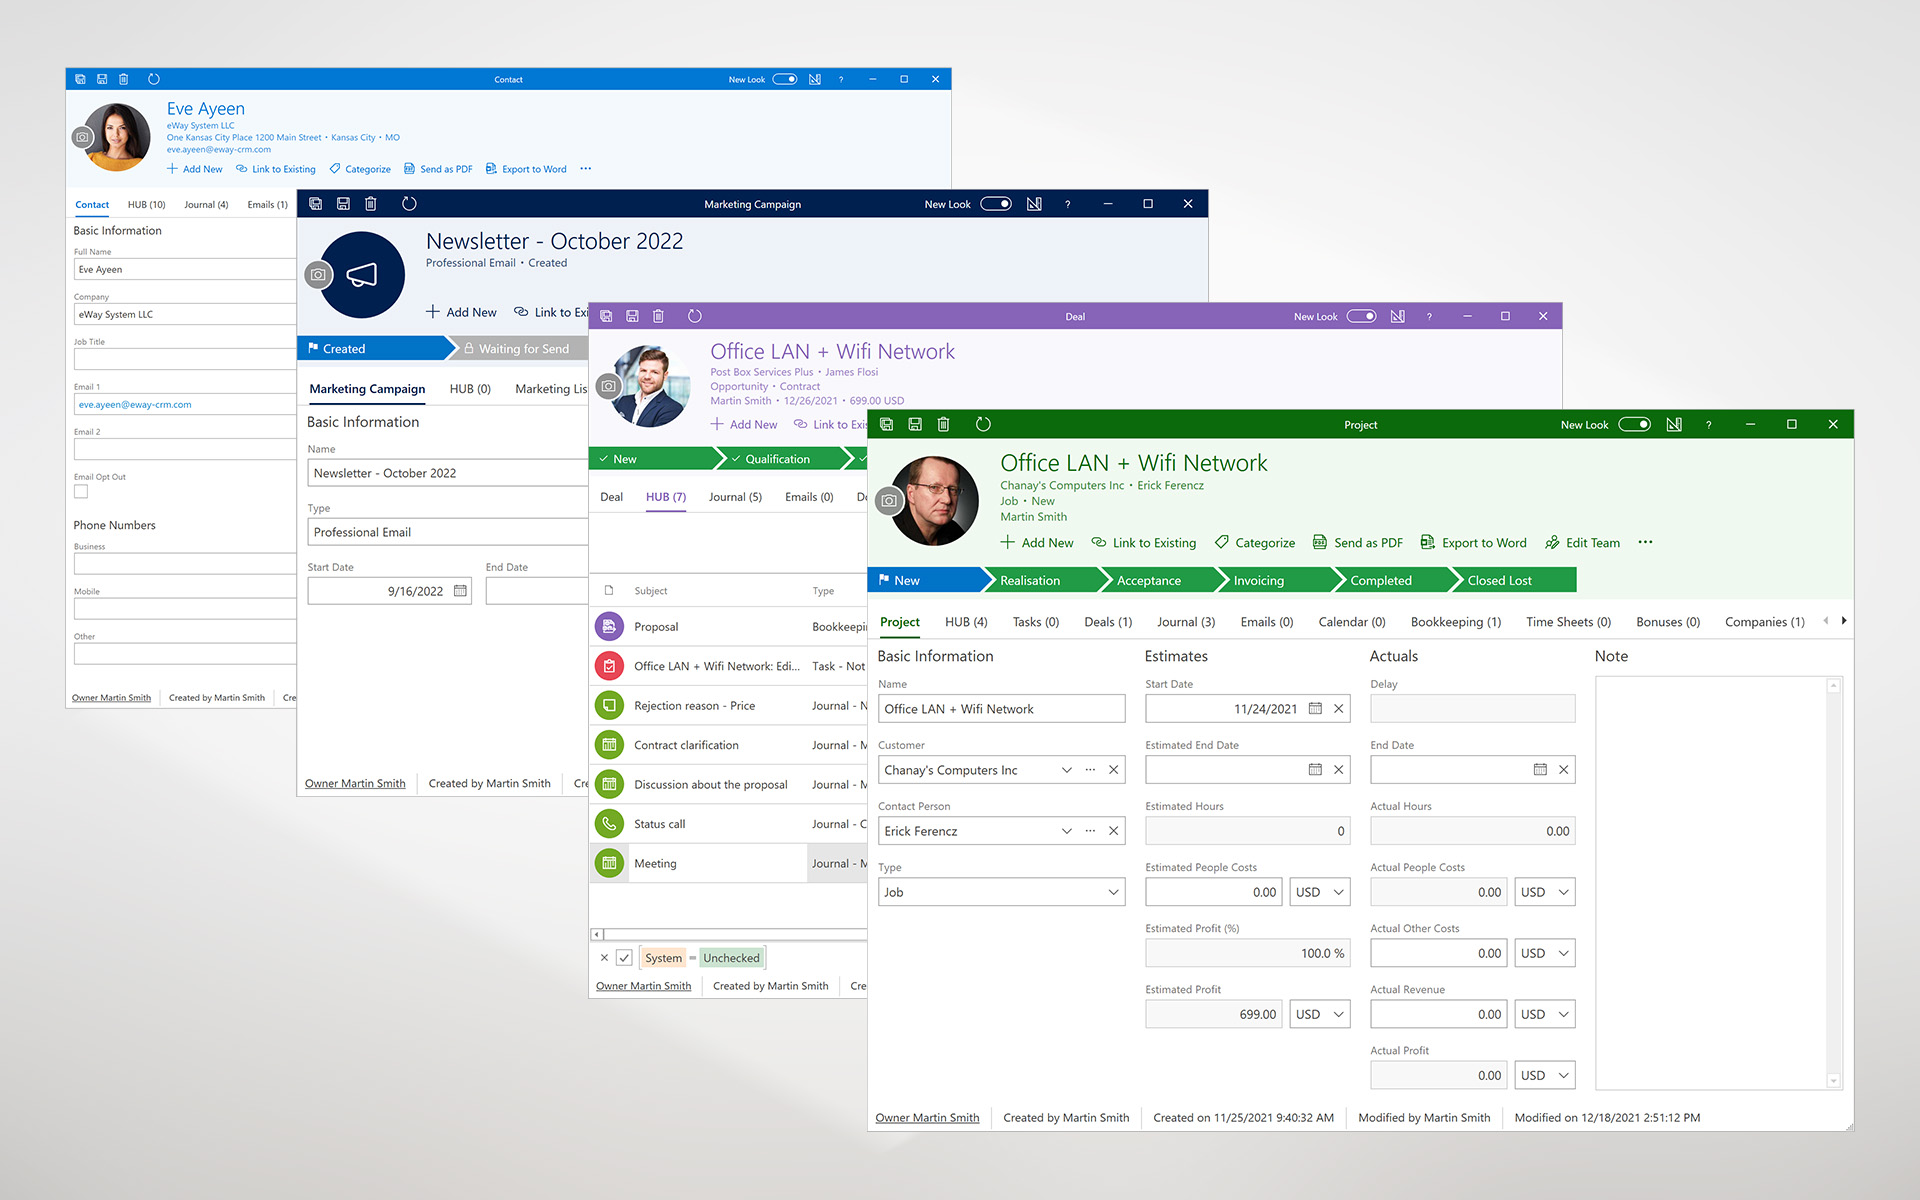1920x1200 pixels.
Task: Select HUB (7) tab in Deal window
Action: (x=666, y=497)
